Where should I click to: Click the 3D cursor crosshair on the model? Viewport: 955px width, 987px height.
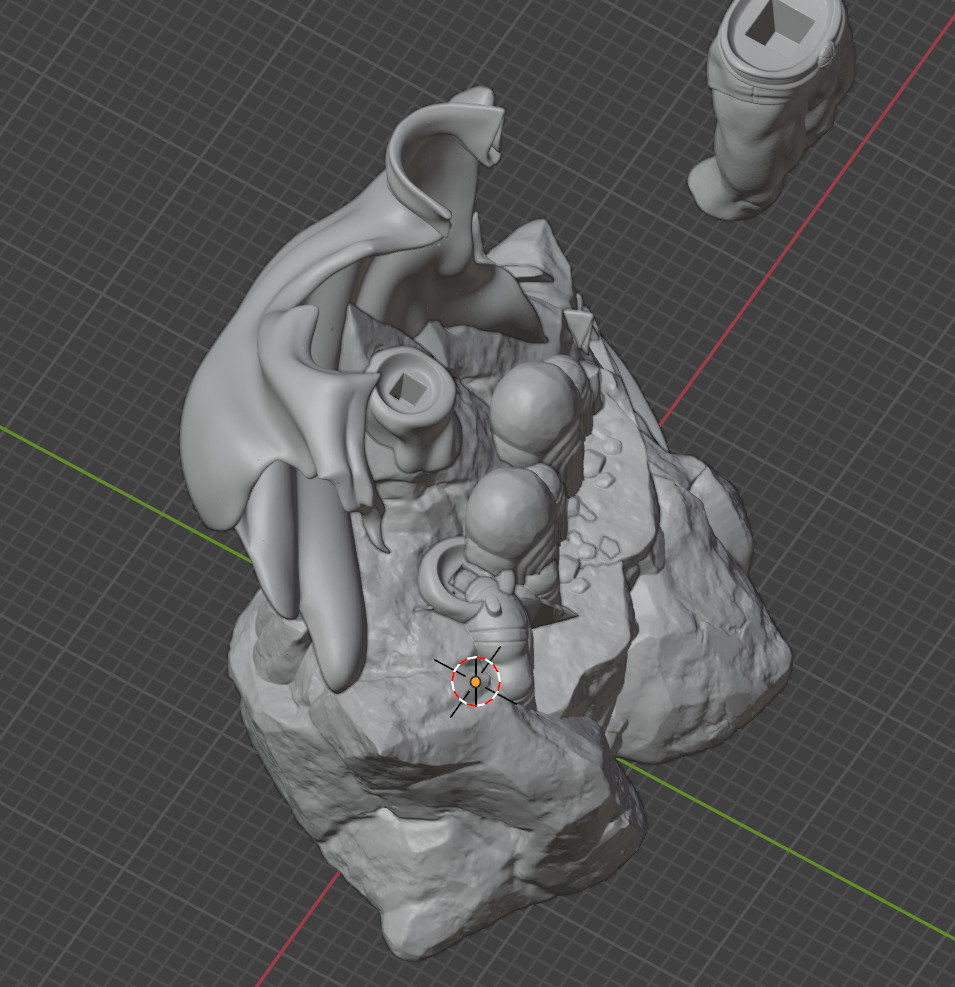[476, 681]
